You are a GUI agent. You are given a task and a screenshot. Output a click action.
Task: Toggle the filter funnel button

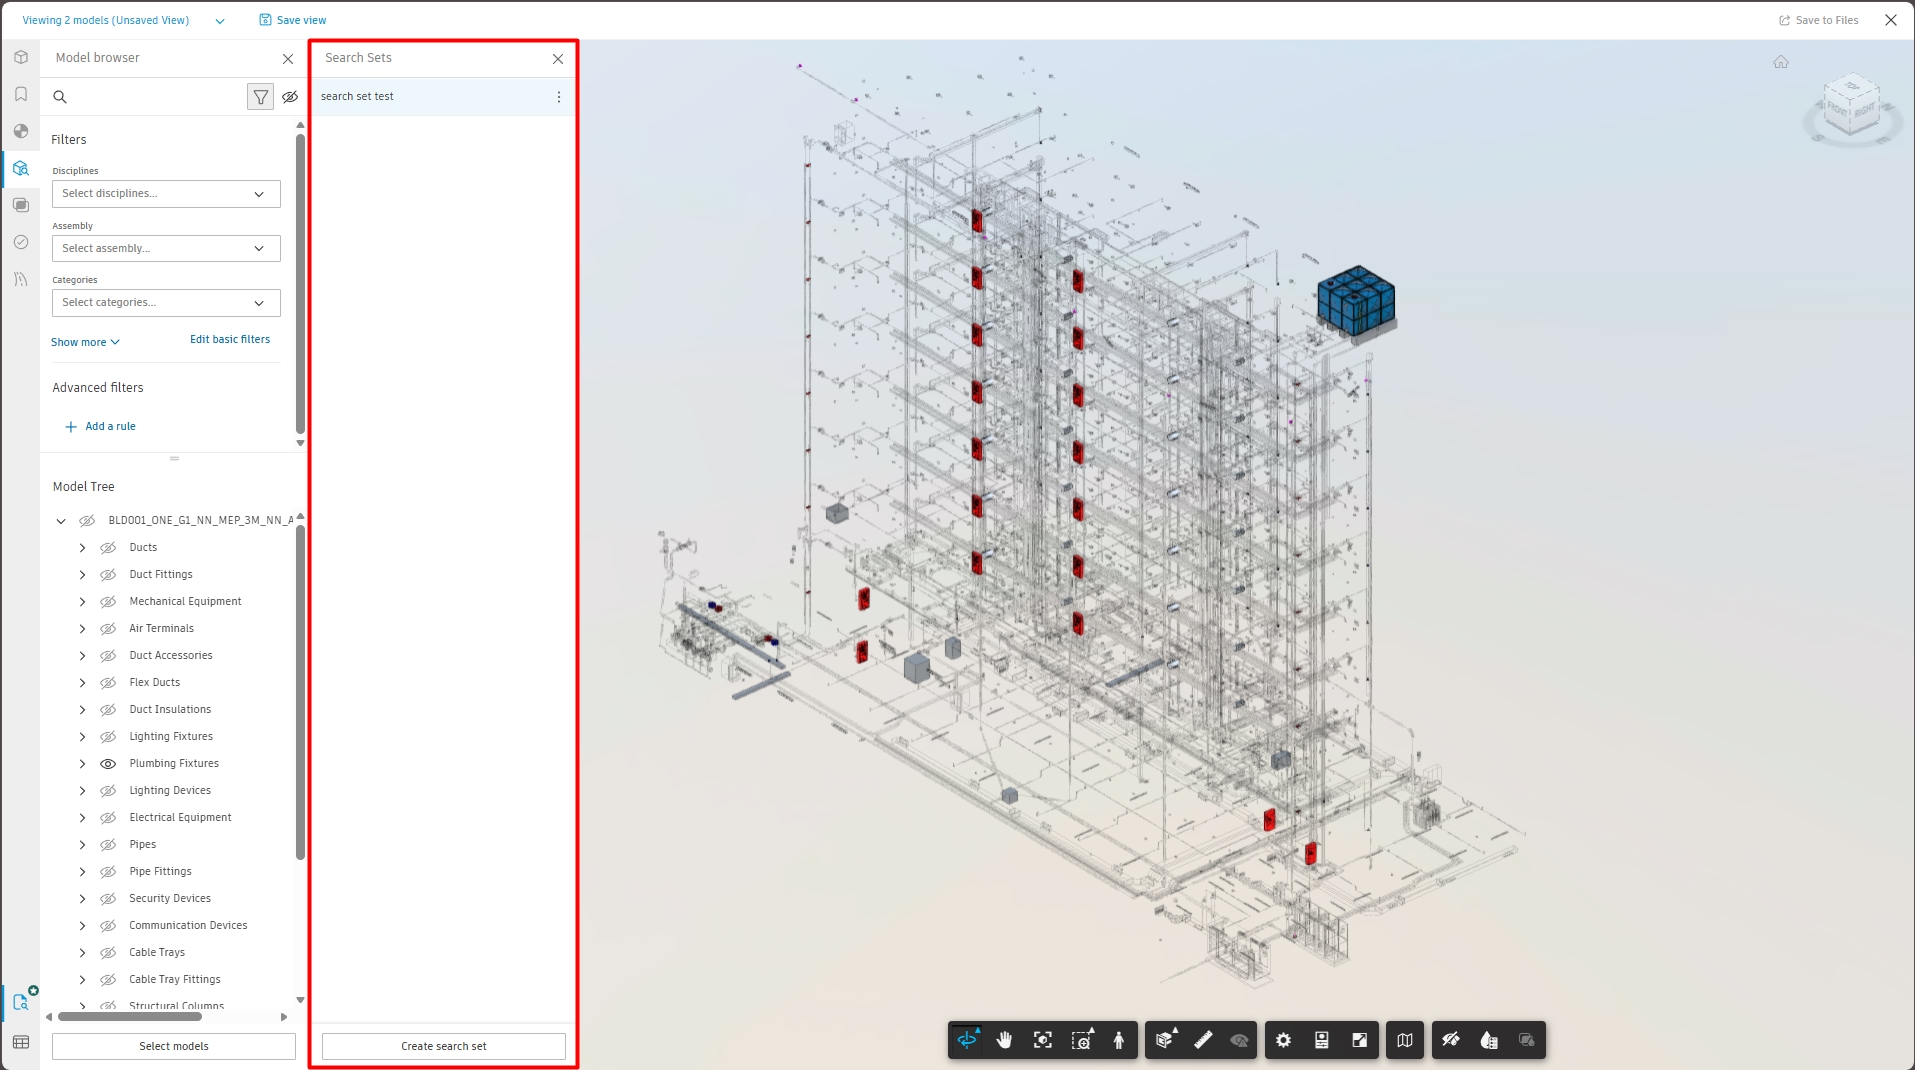click(260, 97)
